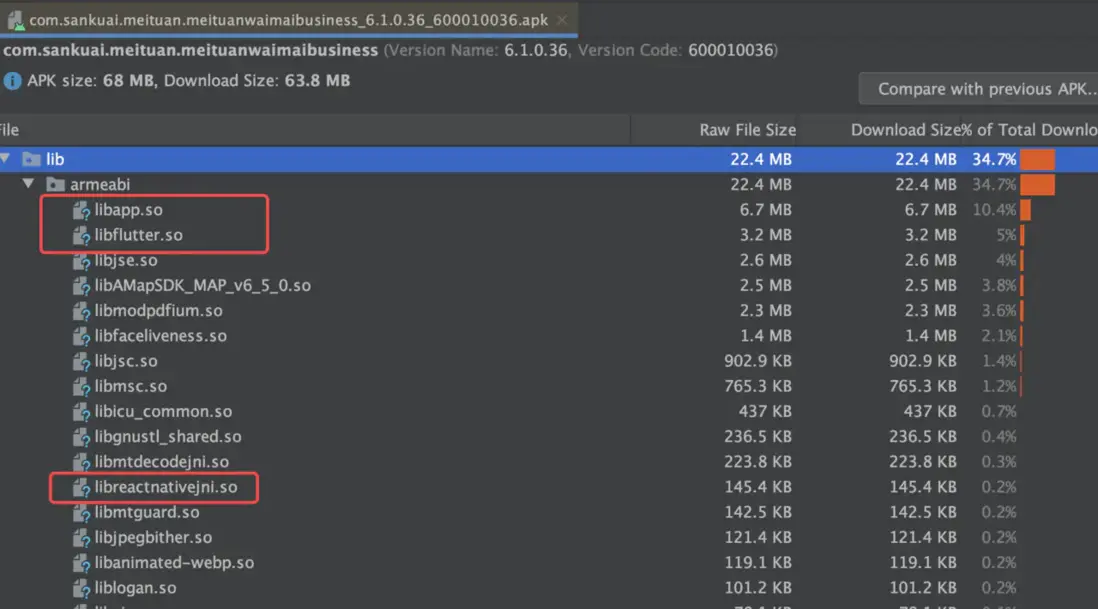The height and width of the screenshot is (609, 1098).
Task: Select the meituanwaimaibusiness apk tab
Action: [x=288, y=20]
